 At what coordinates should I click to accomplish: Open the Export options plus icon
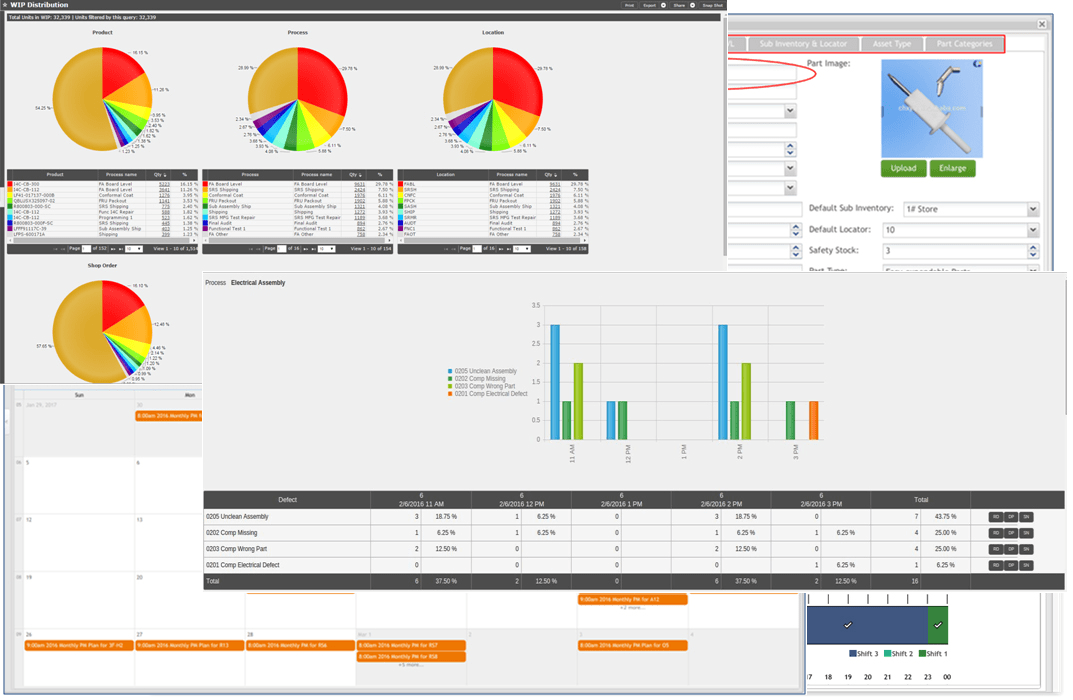(663, 5)
